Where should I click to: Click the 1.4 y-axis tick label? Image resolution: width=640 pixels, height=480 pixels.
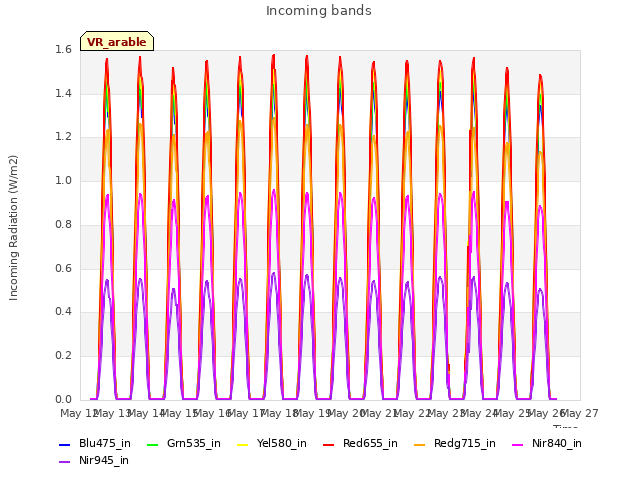point(63,93)
